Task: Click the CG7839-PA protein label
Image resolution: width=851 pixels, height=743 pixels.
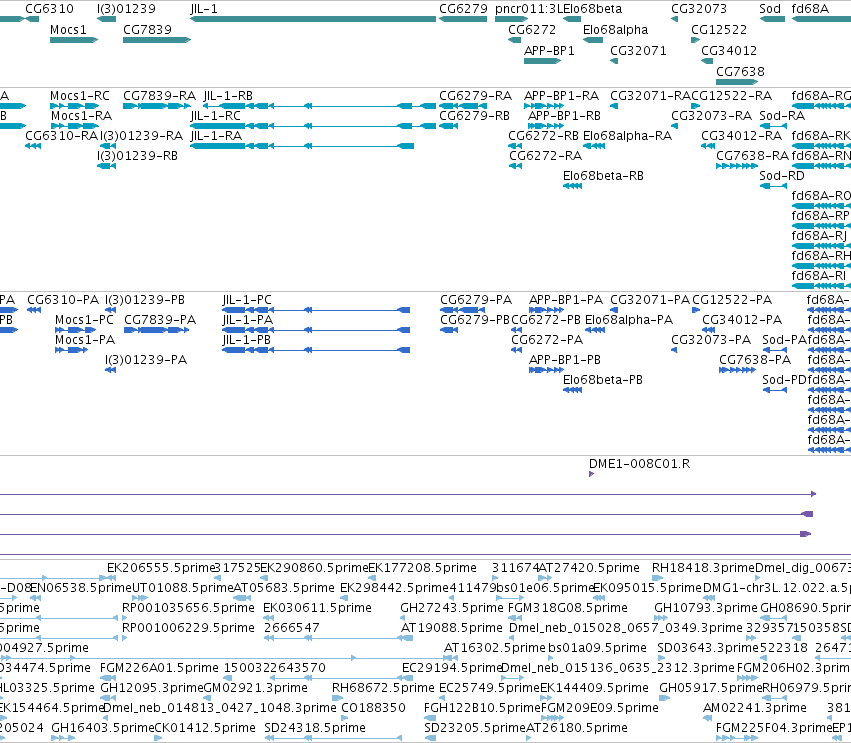Action: coord(160,320)
